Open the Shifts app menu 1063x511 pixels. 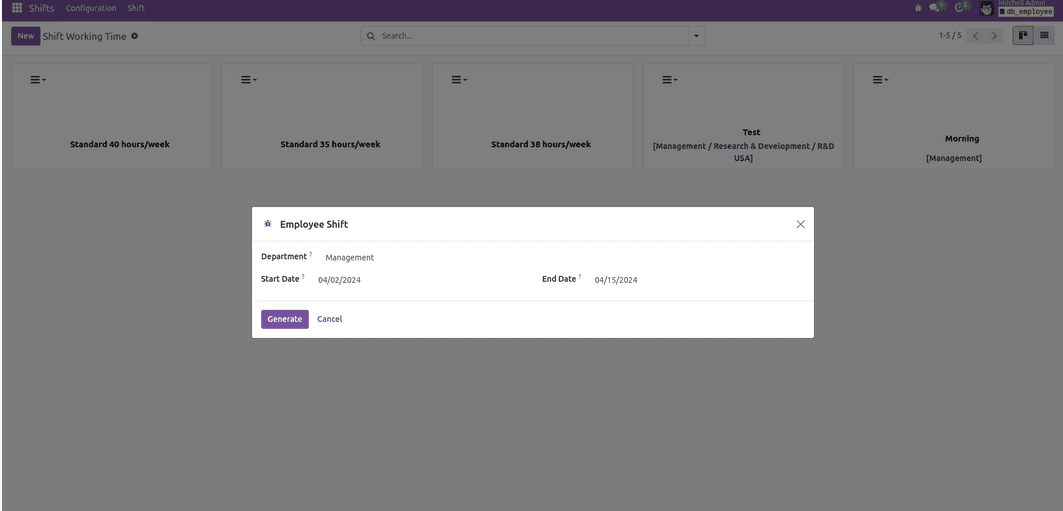pyautogui.click(x=41, y=8)
